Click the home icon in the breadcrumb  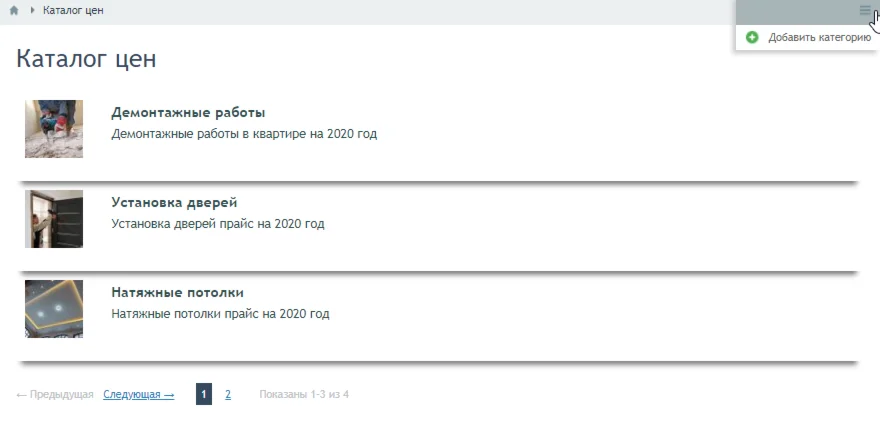pos(14,10)
